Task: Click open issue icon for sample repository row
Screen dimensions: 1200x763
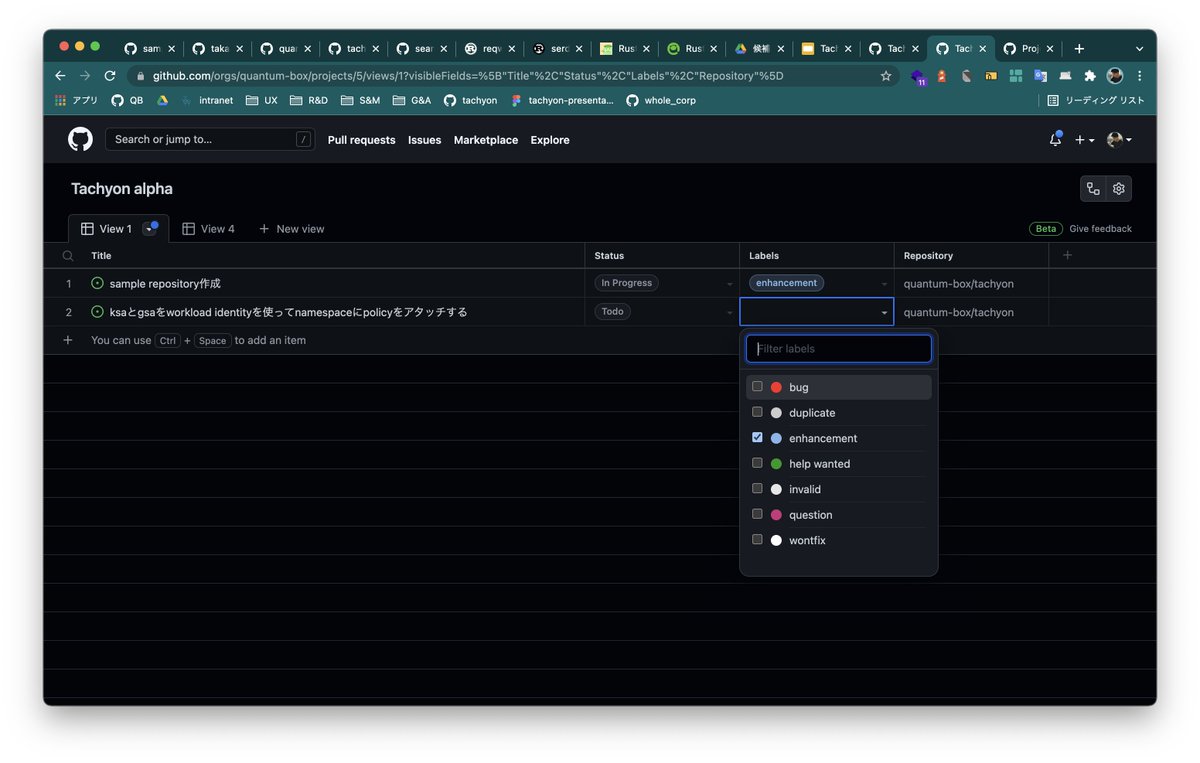Action: click(x=97, y=283)
